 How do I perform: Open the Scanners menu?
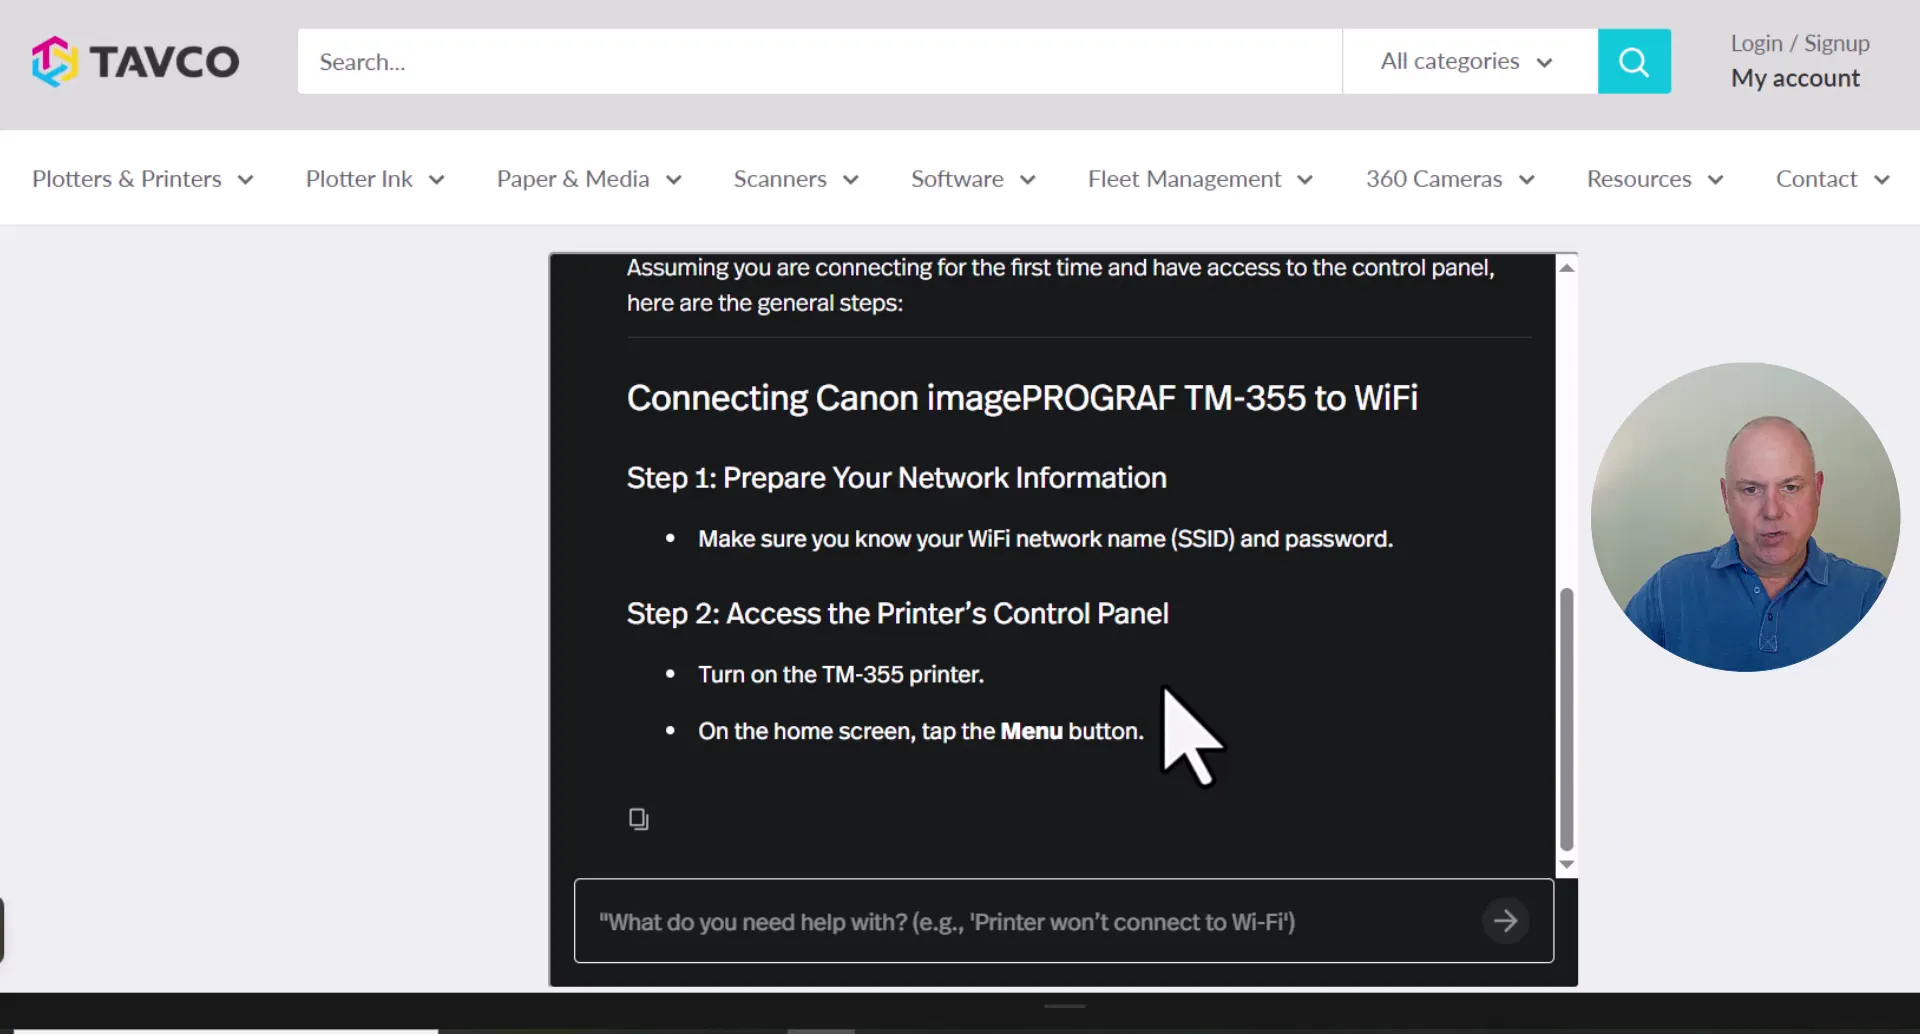795,179
